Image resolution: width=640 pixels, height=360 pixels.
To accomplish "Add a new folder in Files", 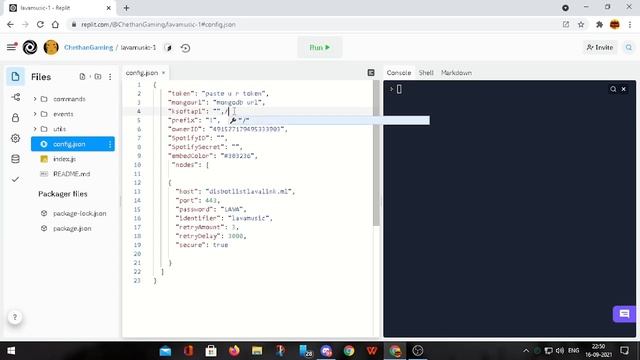I will [98, 76].
